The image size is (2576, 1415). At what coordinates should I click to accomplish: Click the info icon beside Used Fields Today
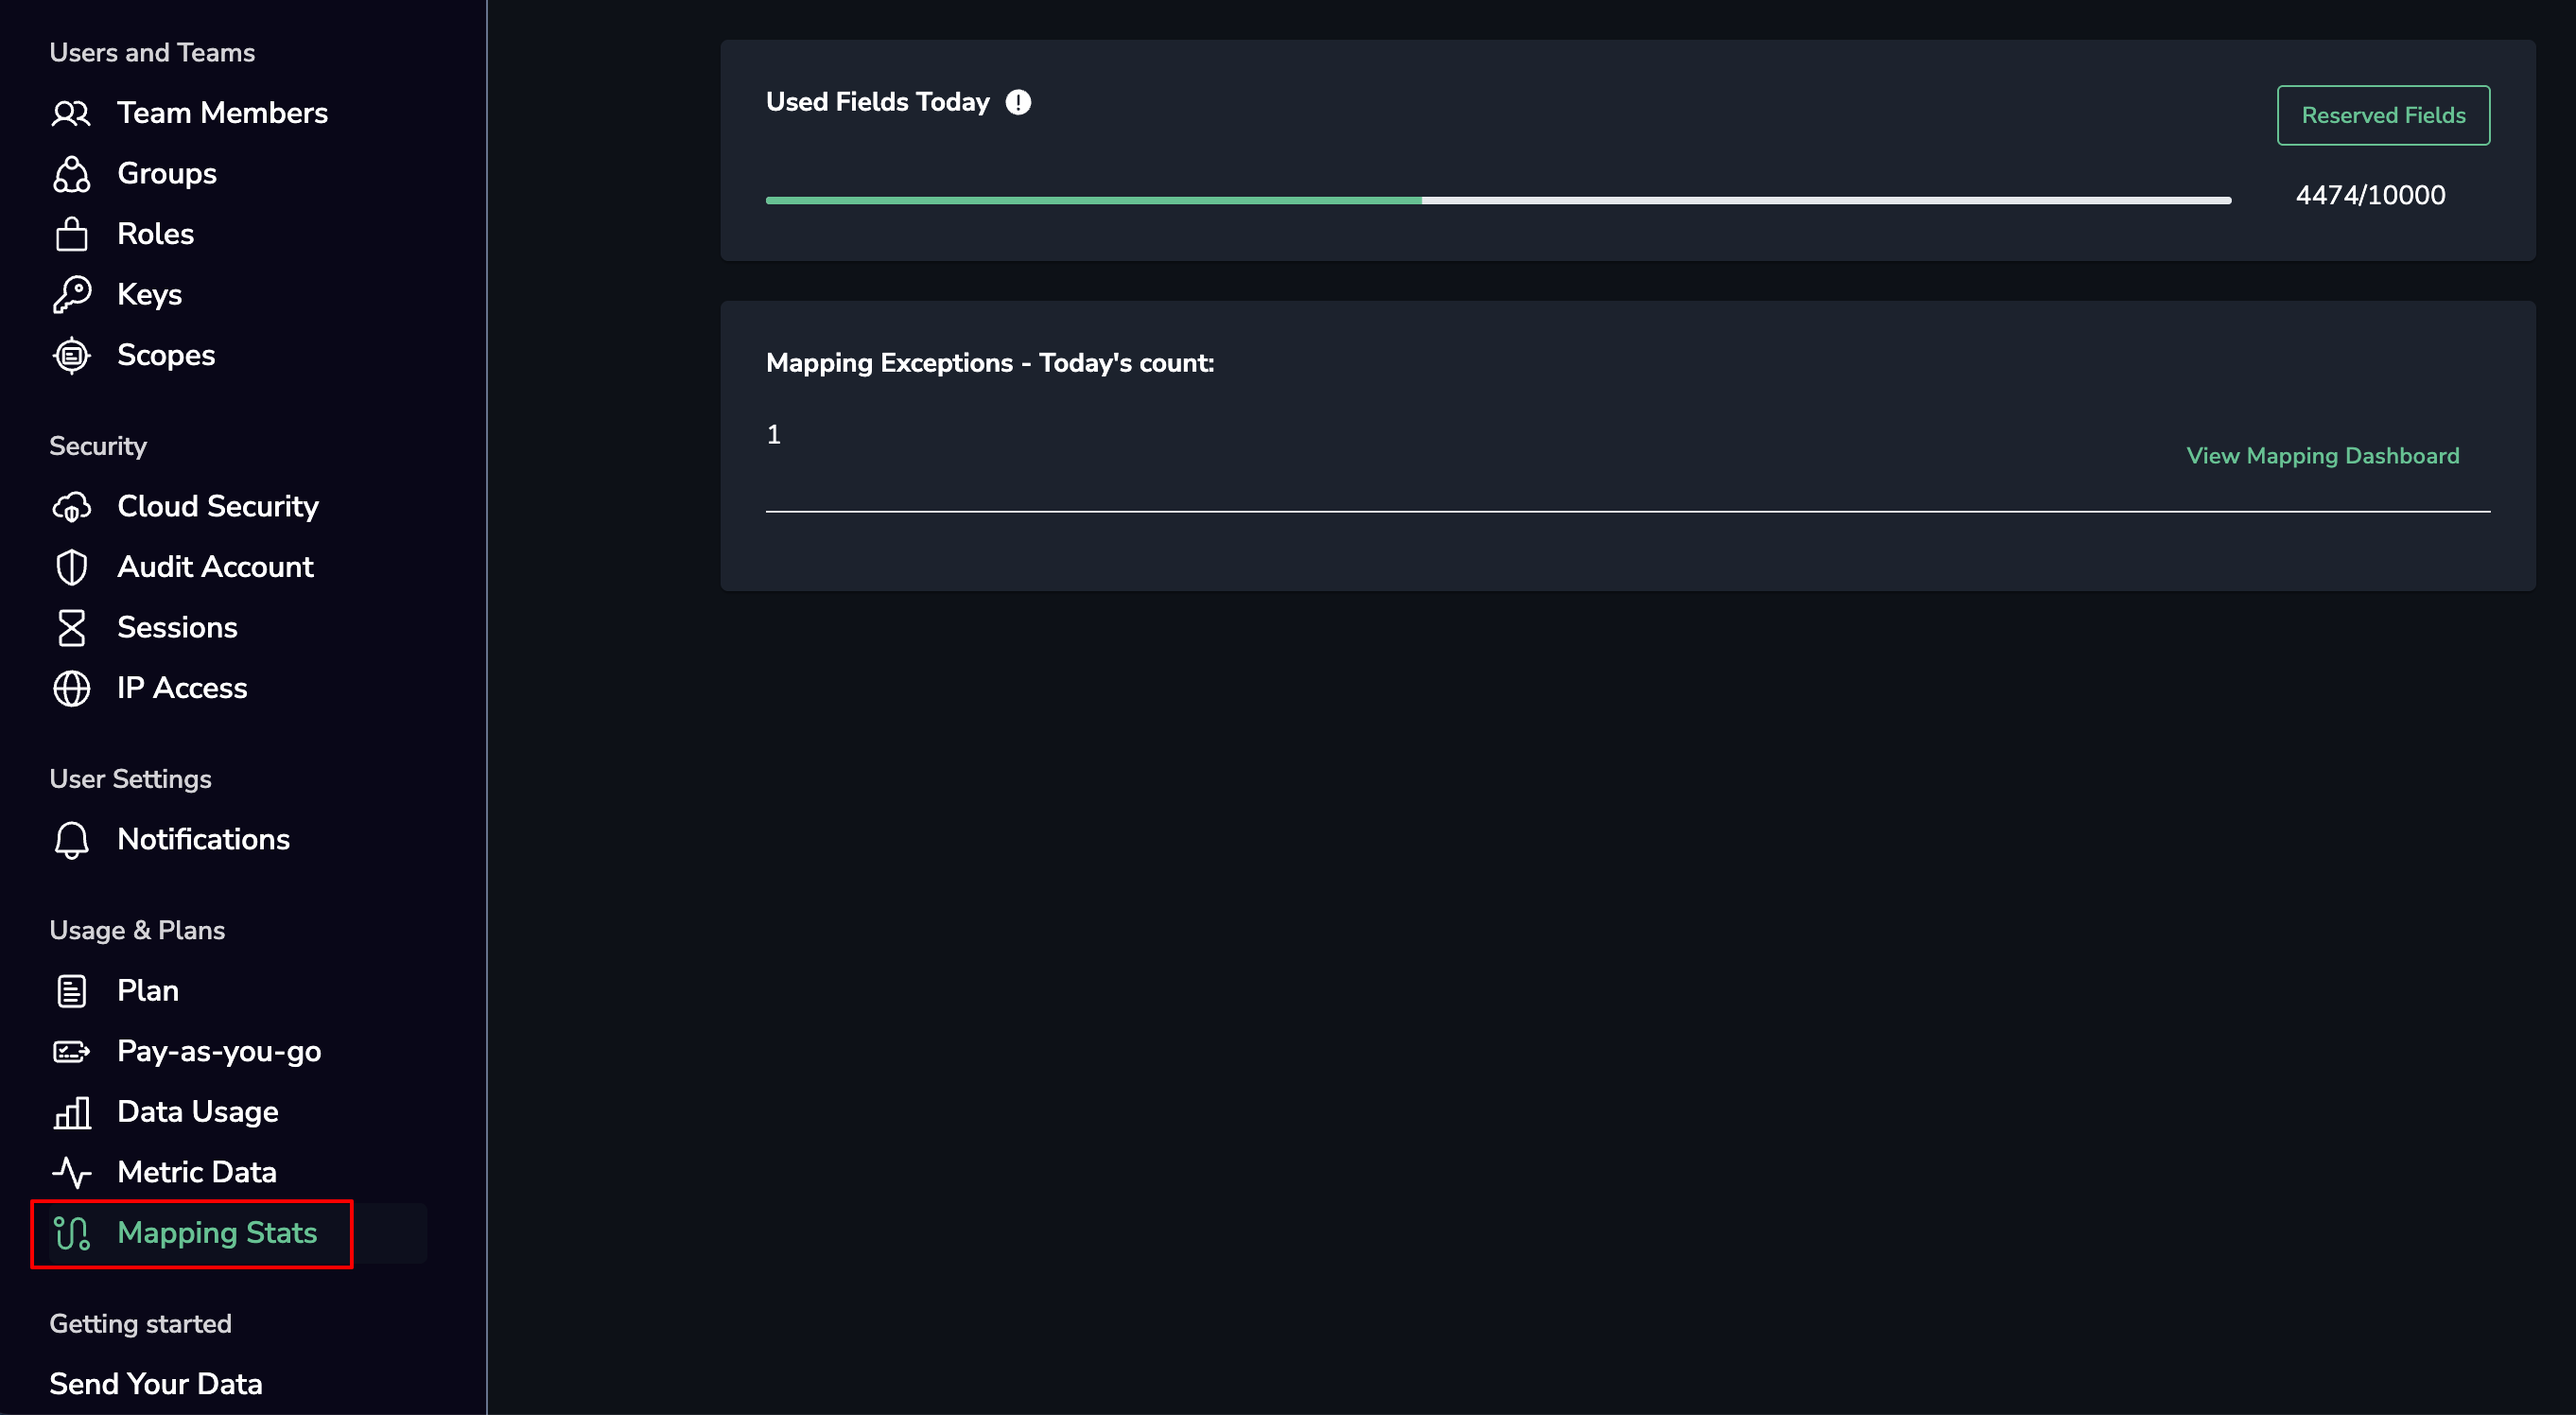(1018, 102)
